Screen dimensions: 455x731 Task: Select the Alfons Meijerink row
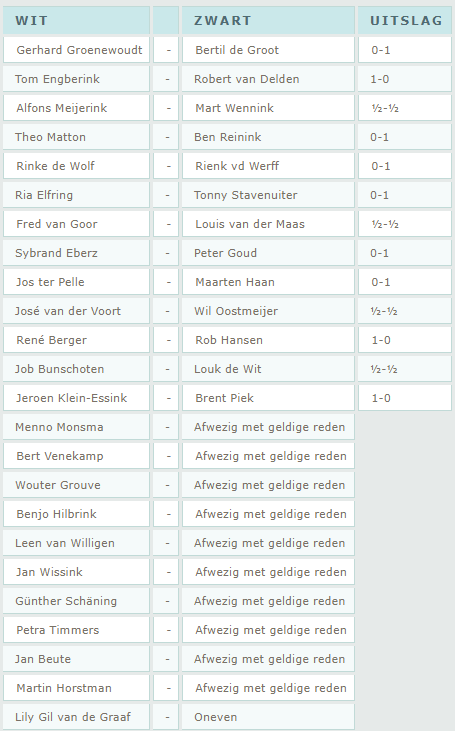(227, 108)
